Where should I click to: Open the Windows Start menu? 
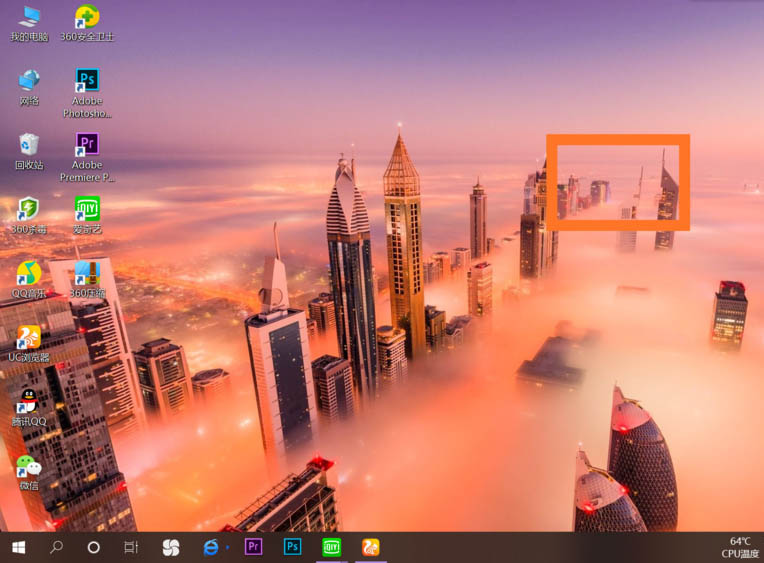(19, 547)
